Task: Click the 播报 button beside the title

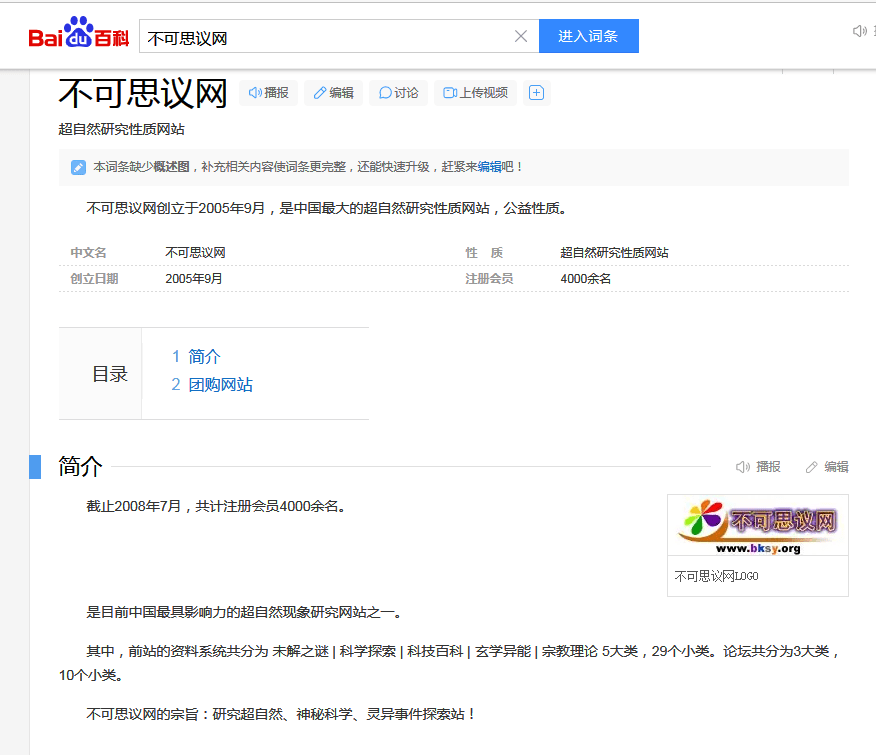Action: (x=268, y=93)
